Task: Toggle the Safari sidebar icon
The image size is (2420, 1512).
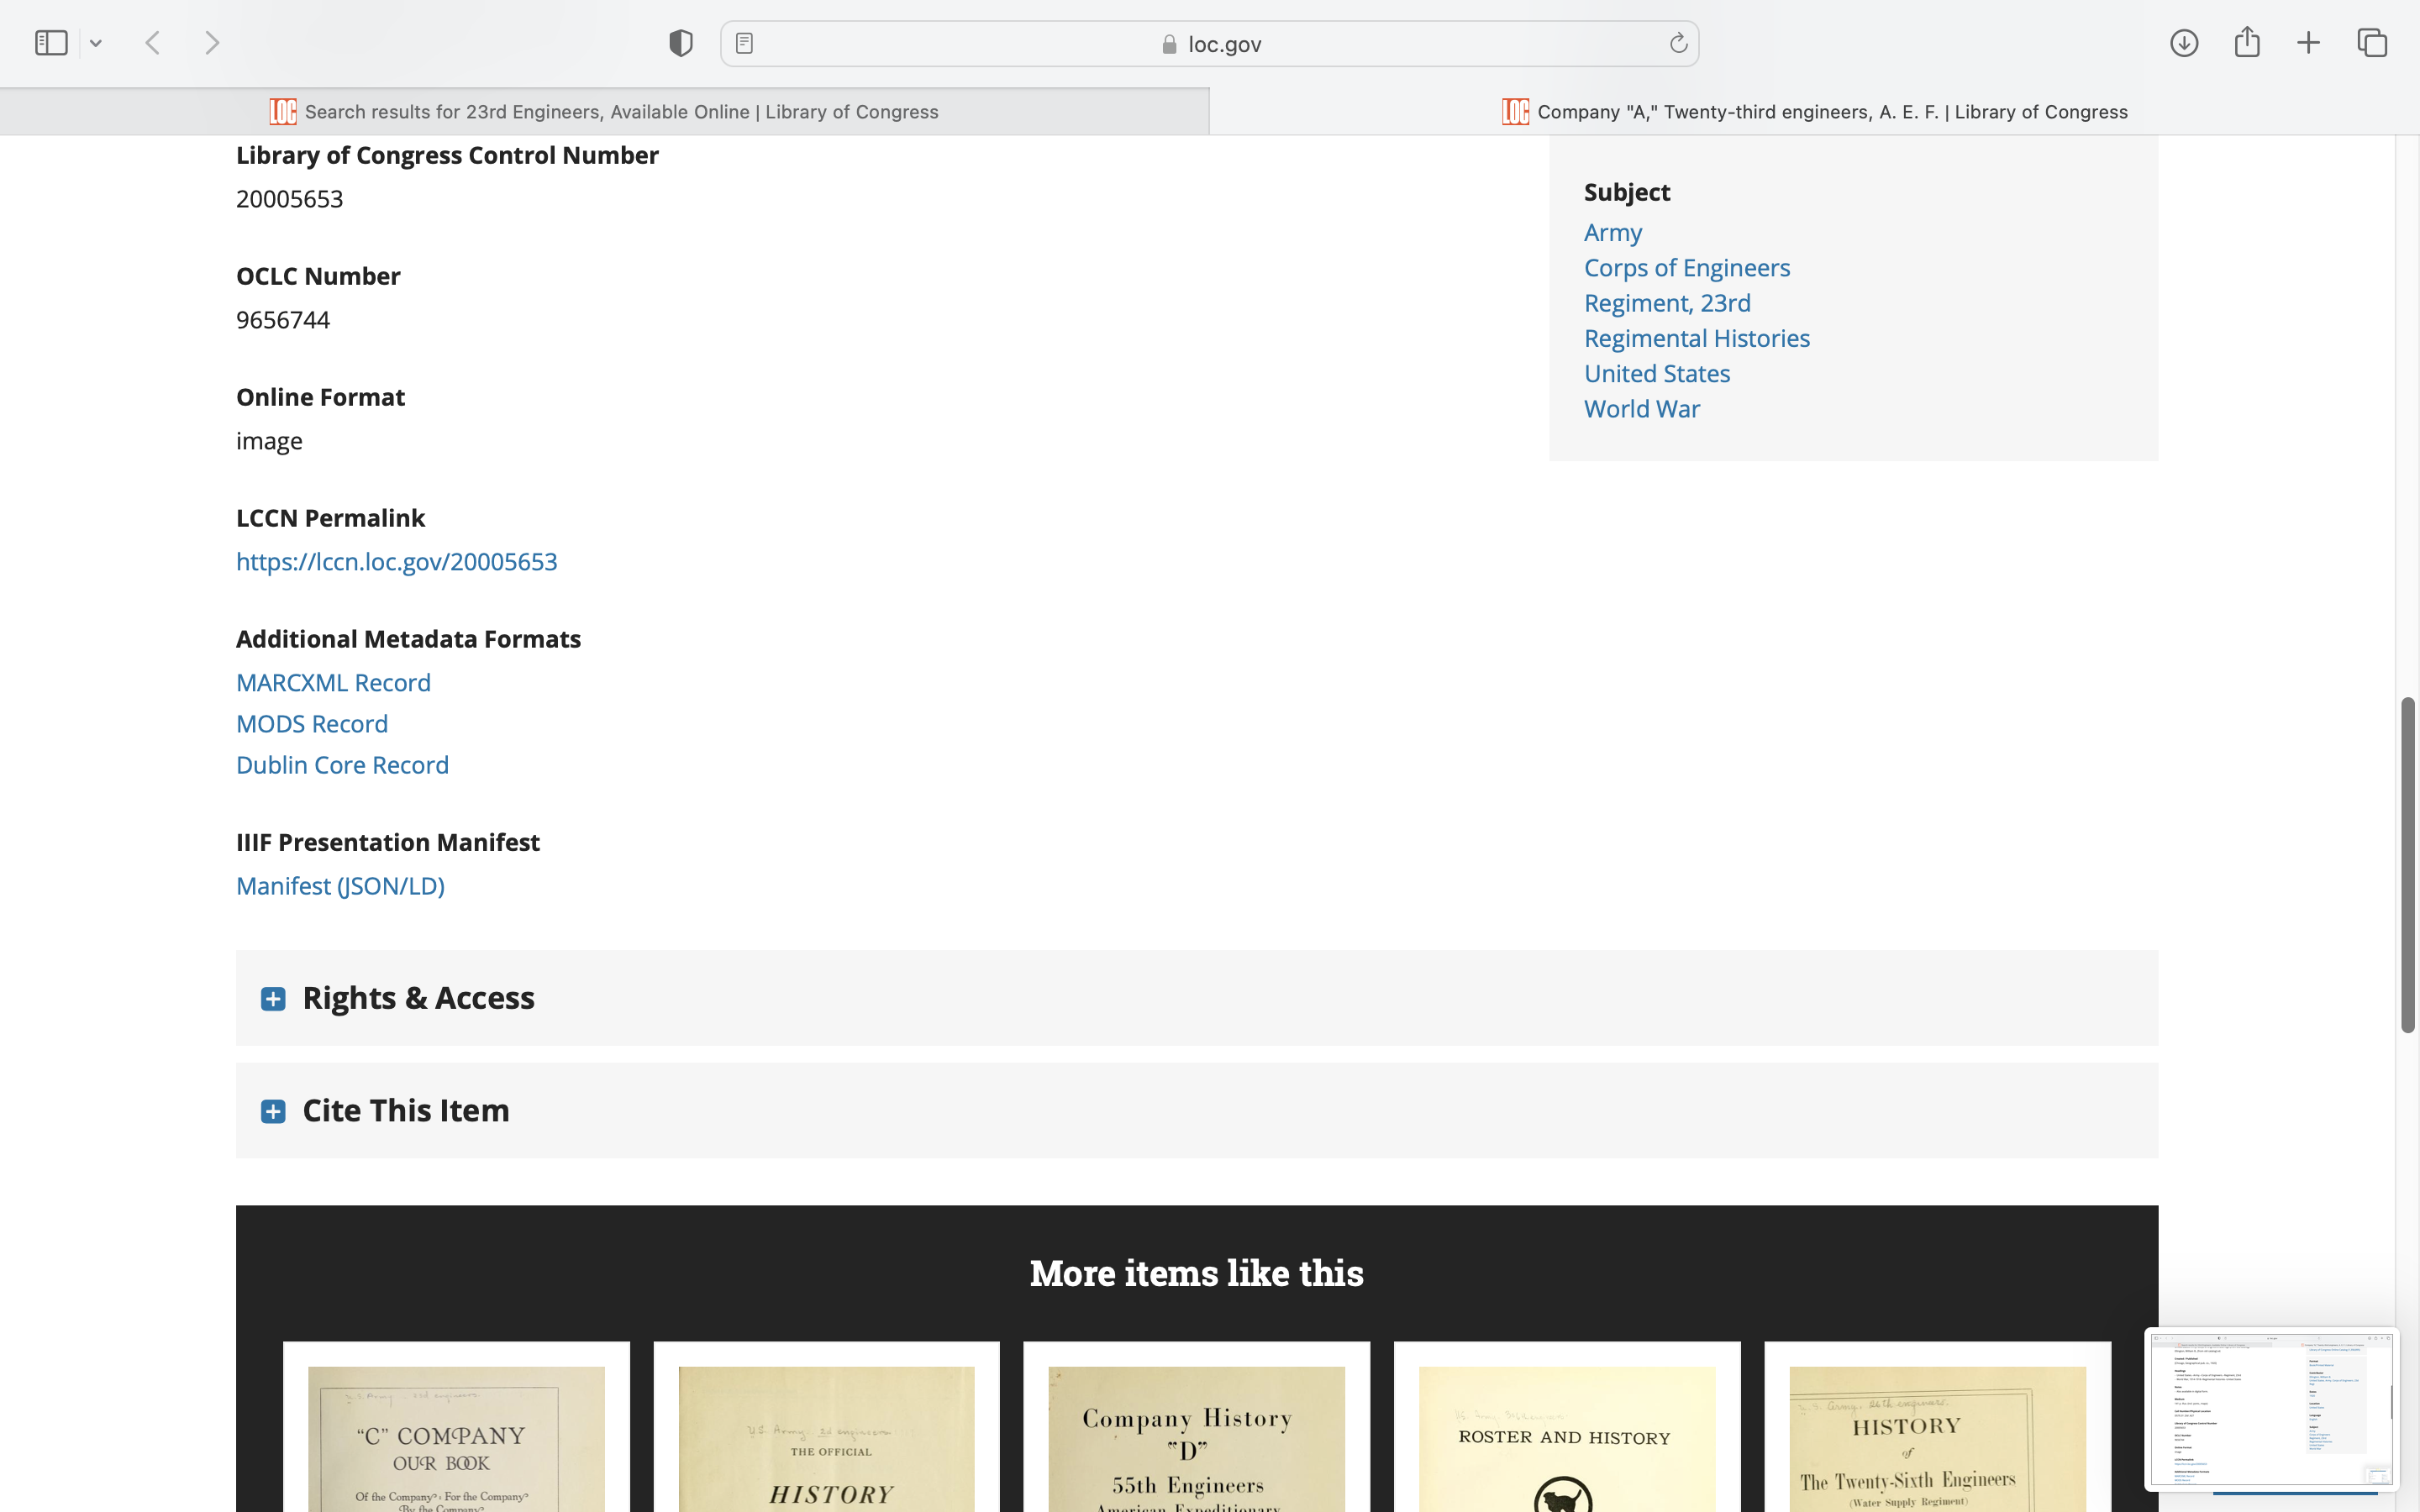Action: (50, 43)
